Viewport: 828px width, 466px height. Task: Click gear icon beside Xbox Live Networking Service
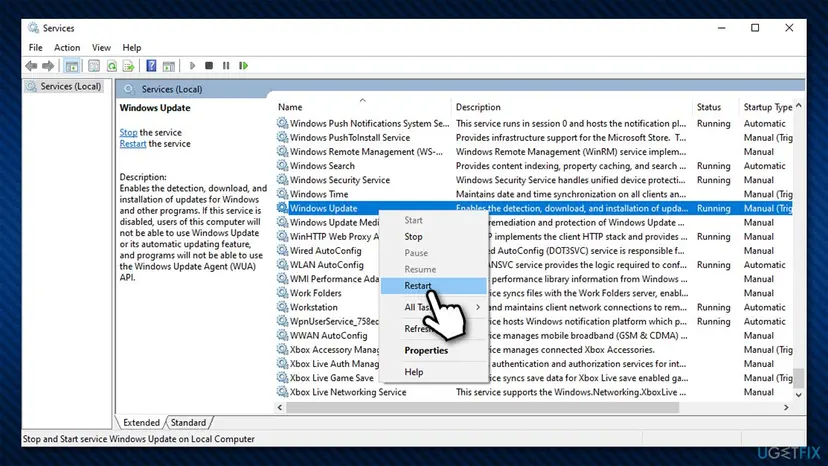tap(283, 392)
